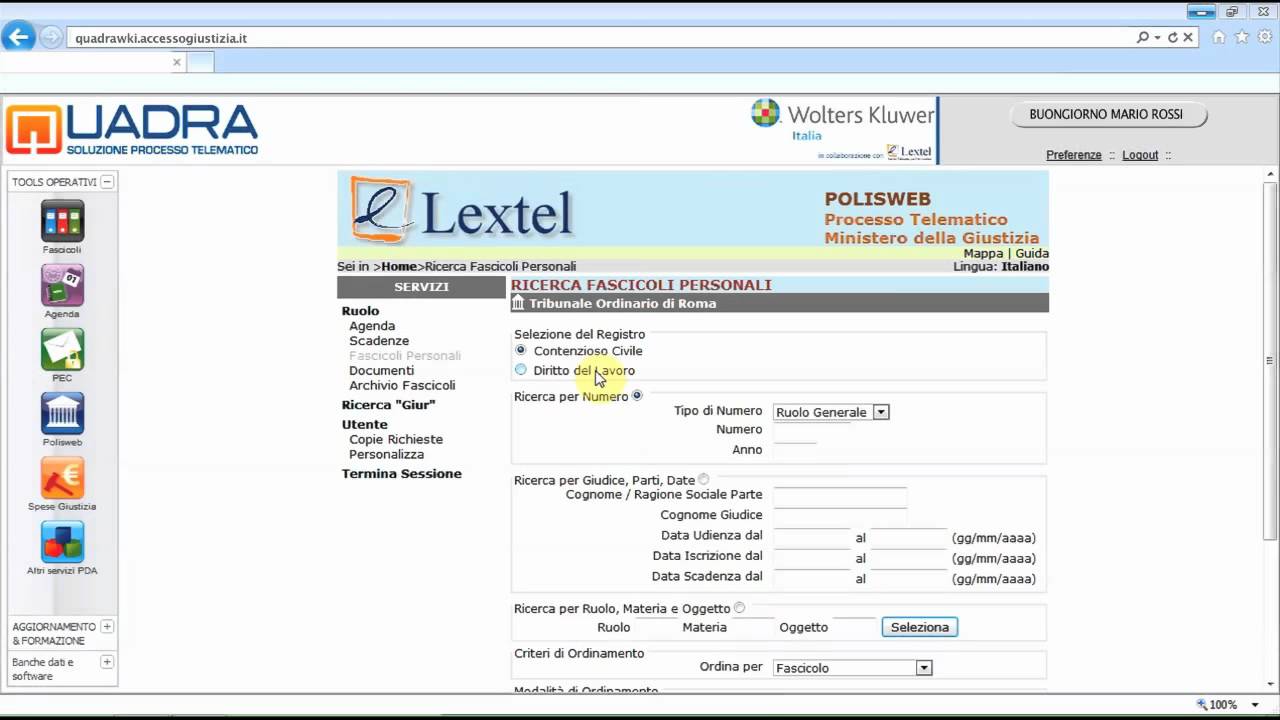The image size is (1280, 720).
Task: Open the Tipo di Numero dropdown
Action: 831,412
